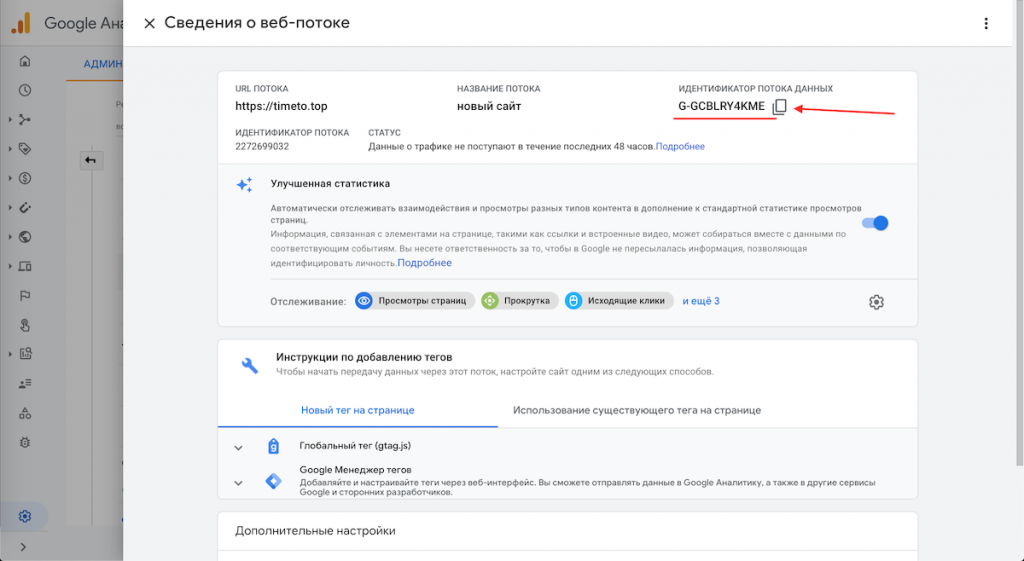Expand the Demographics sidebar item arrow
Screen dimensions: 1024x561
click(10, 237)
